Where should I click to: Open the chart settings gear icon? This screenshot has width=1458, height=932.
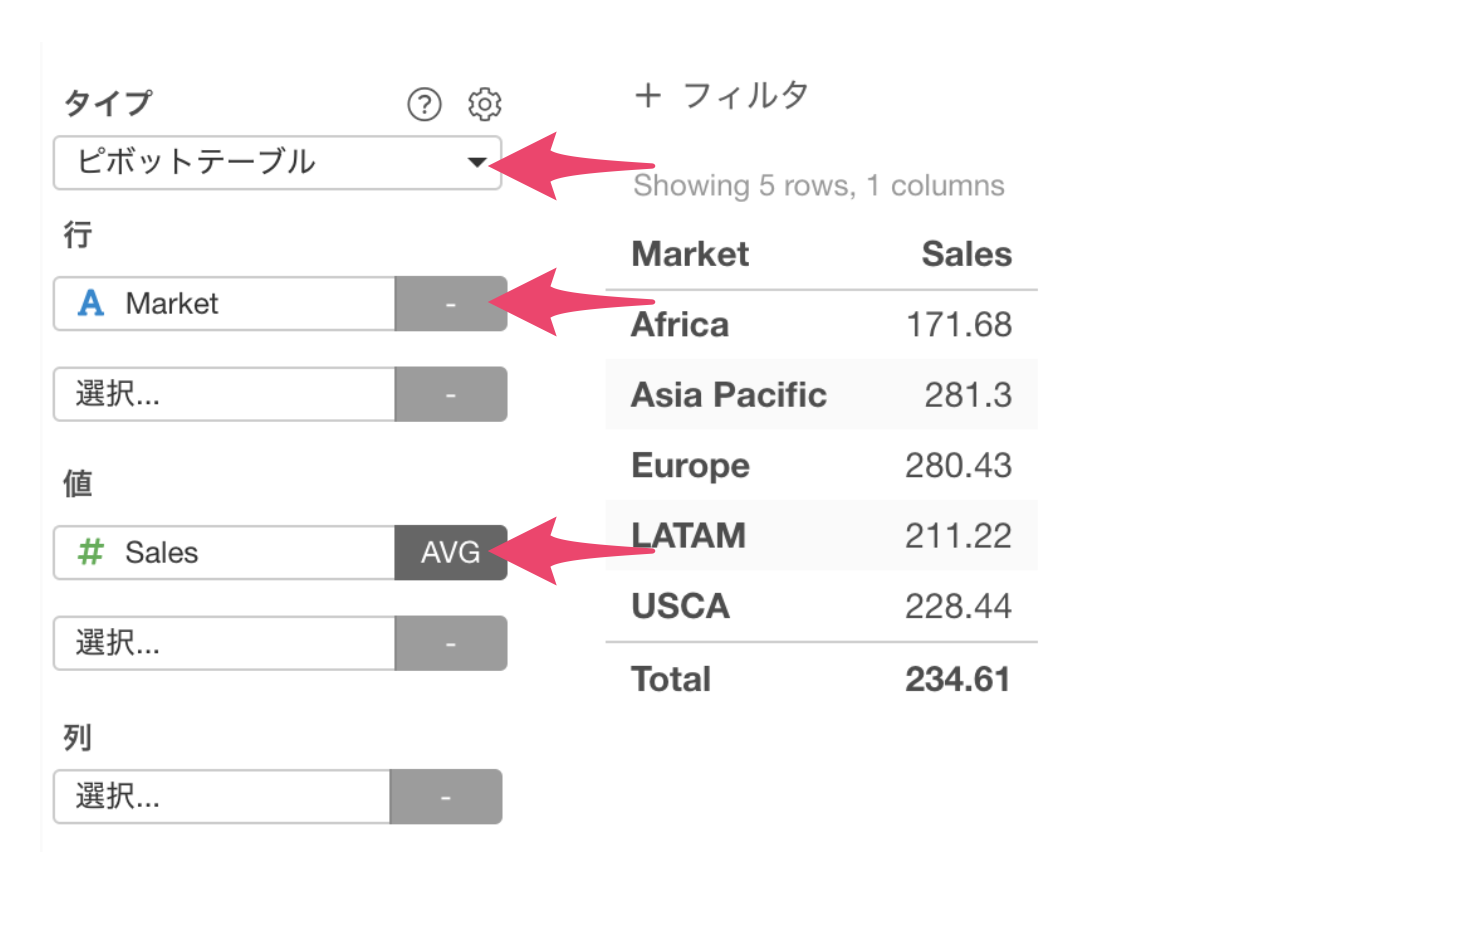(x=485, y=104)
